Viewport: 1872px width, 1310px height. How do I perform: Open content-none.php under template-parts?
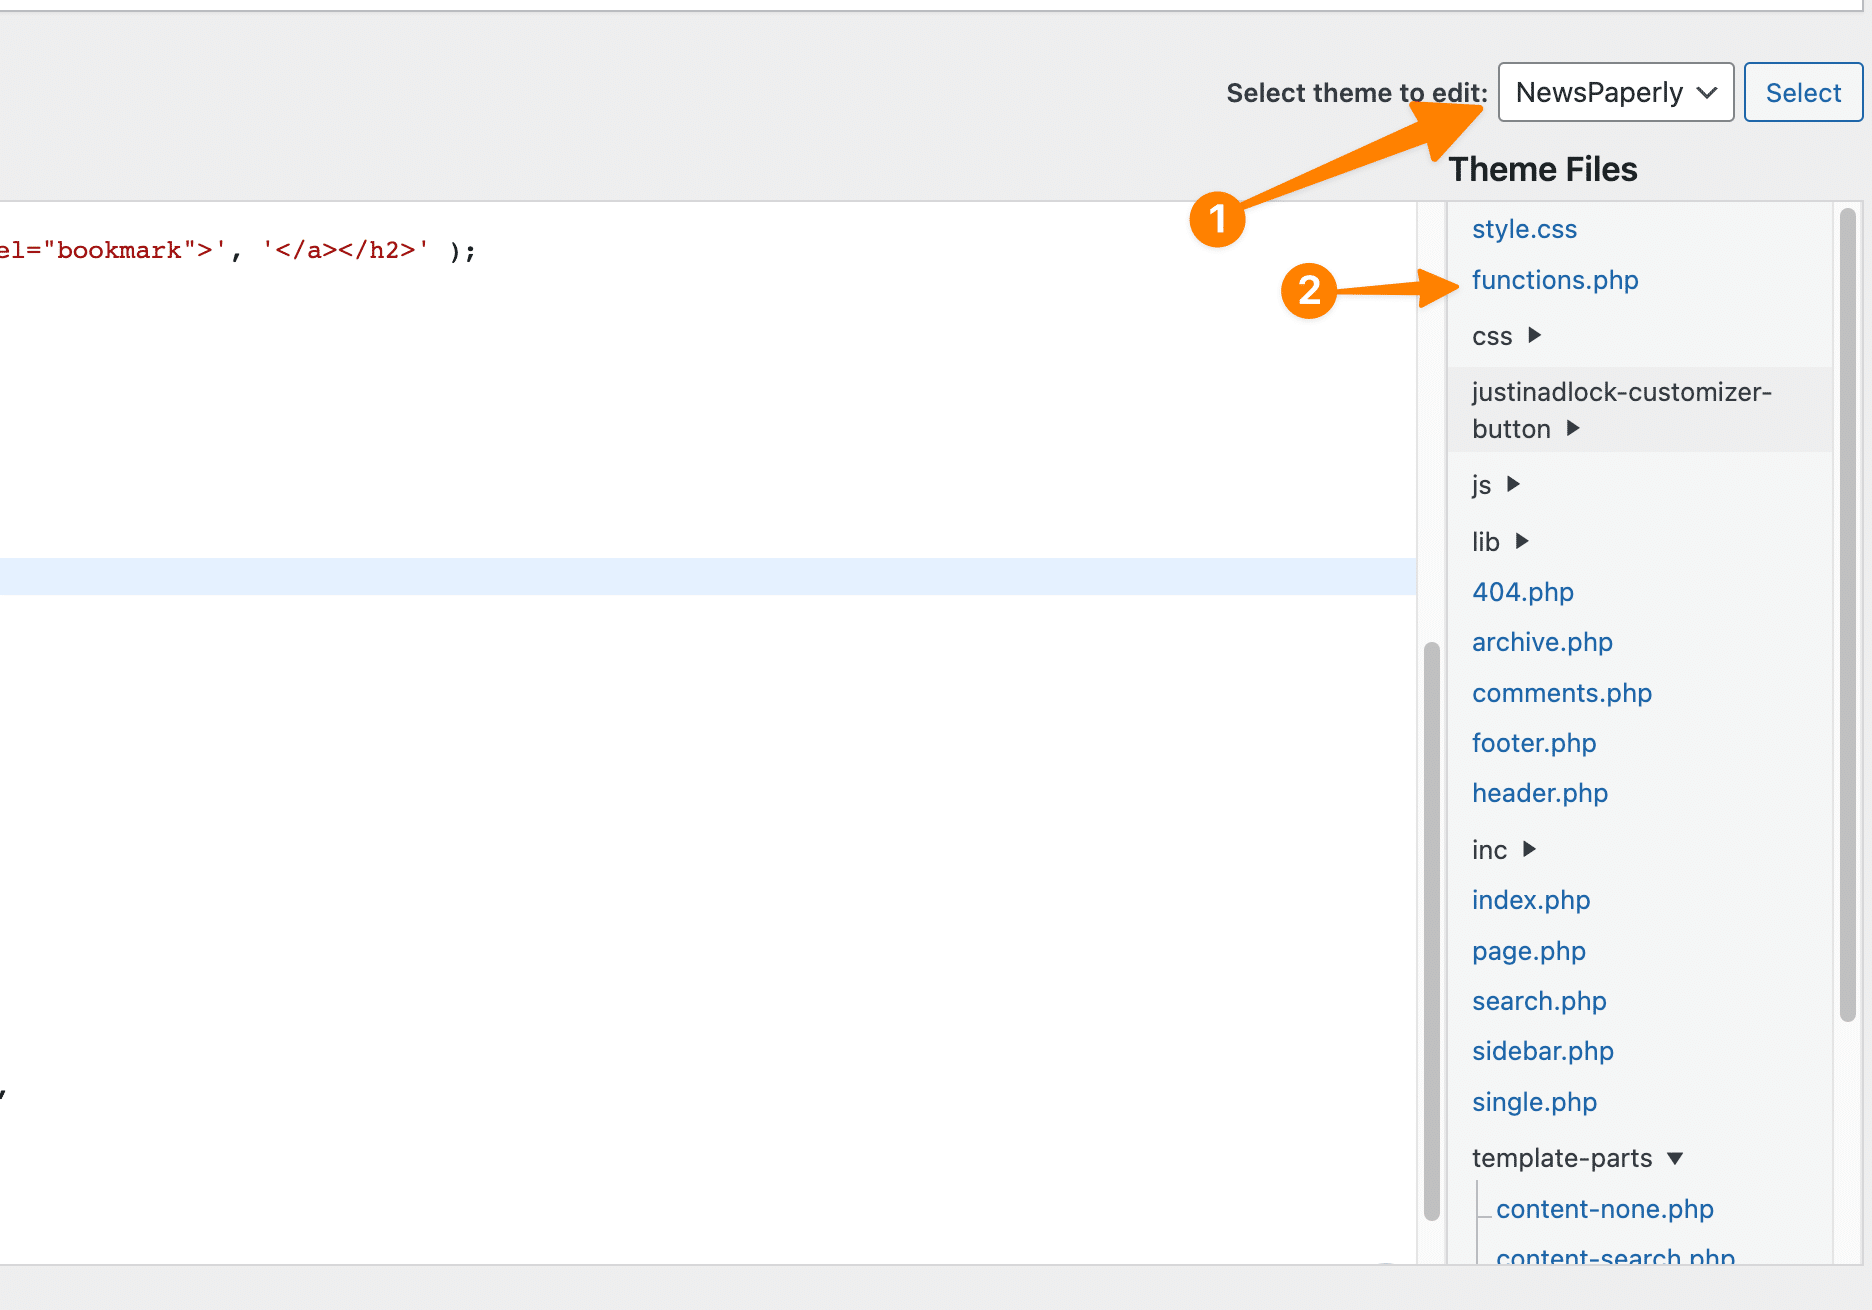(1604, 1208)
